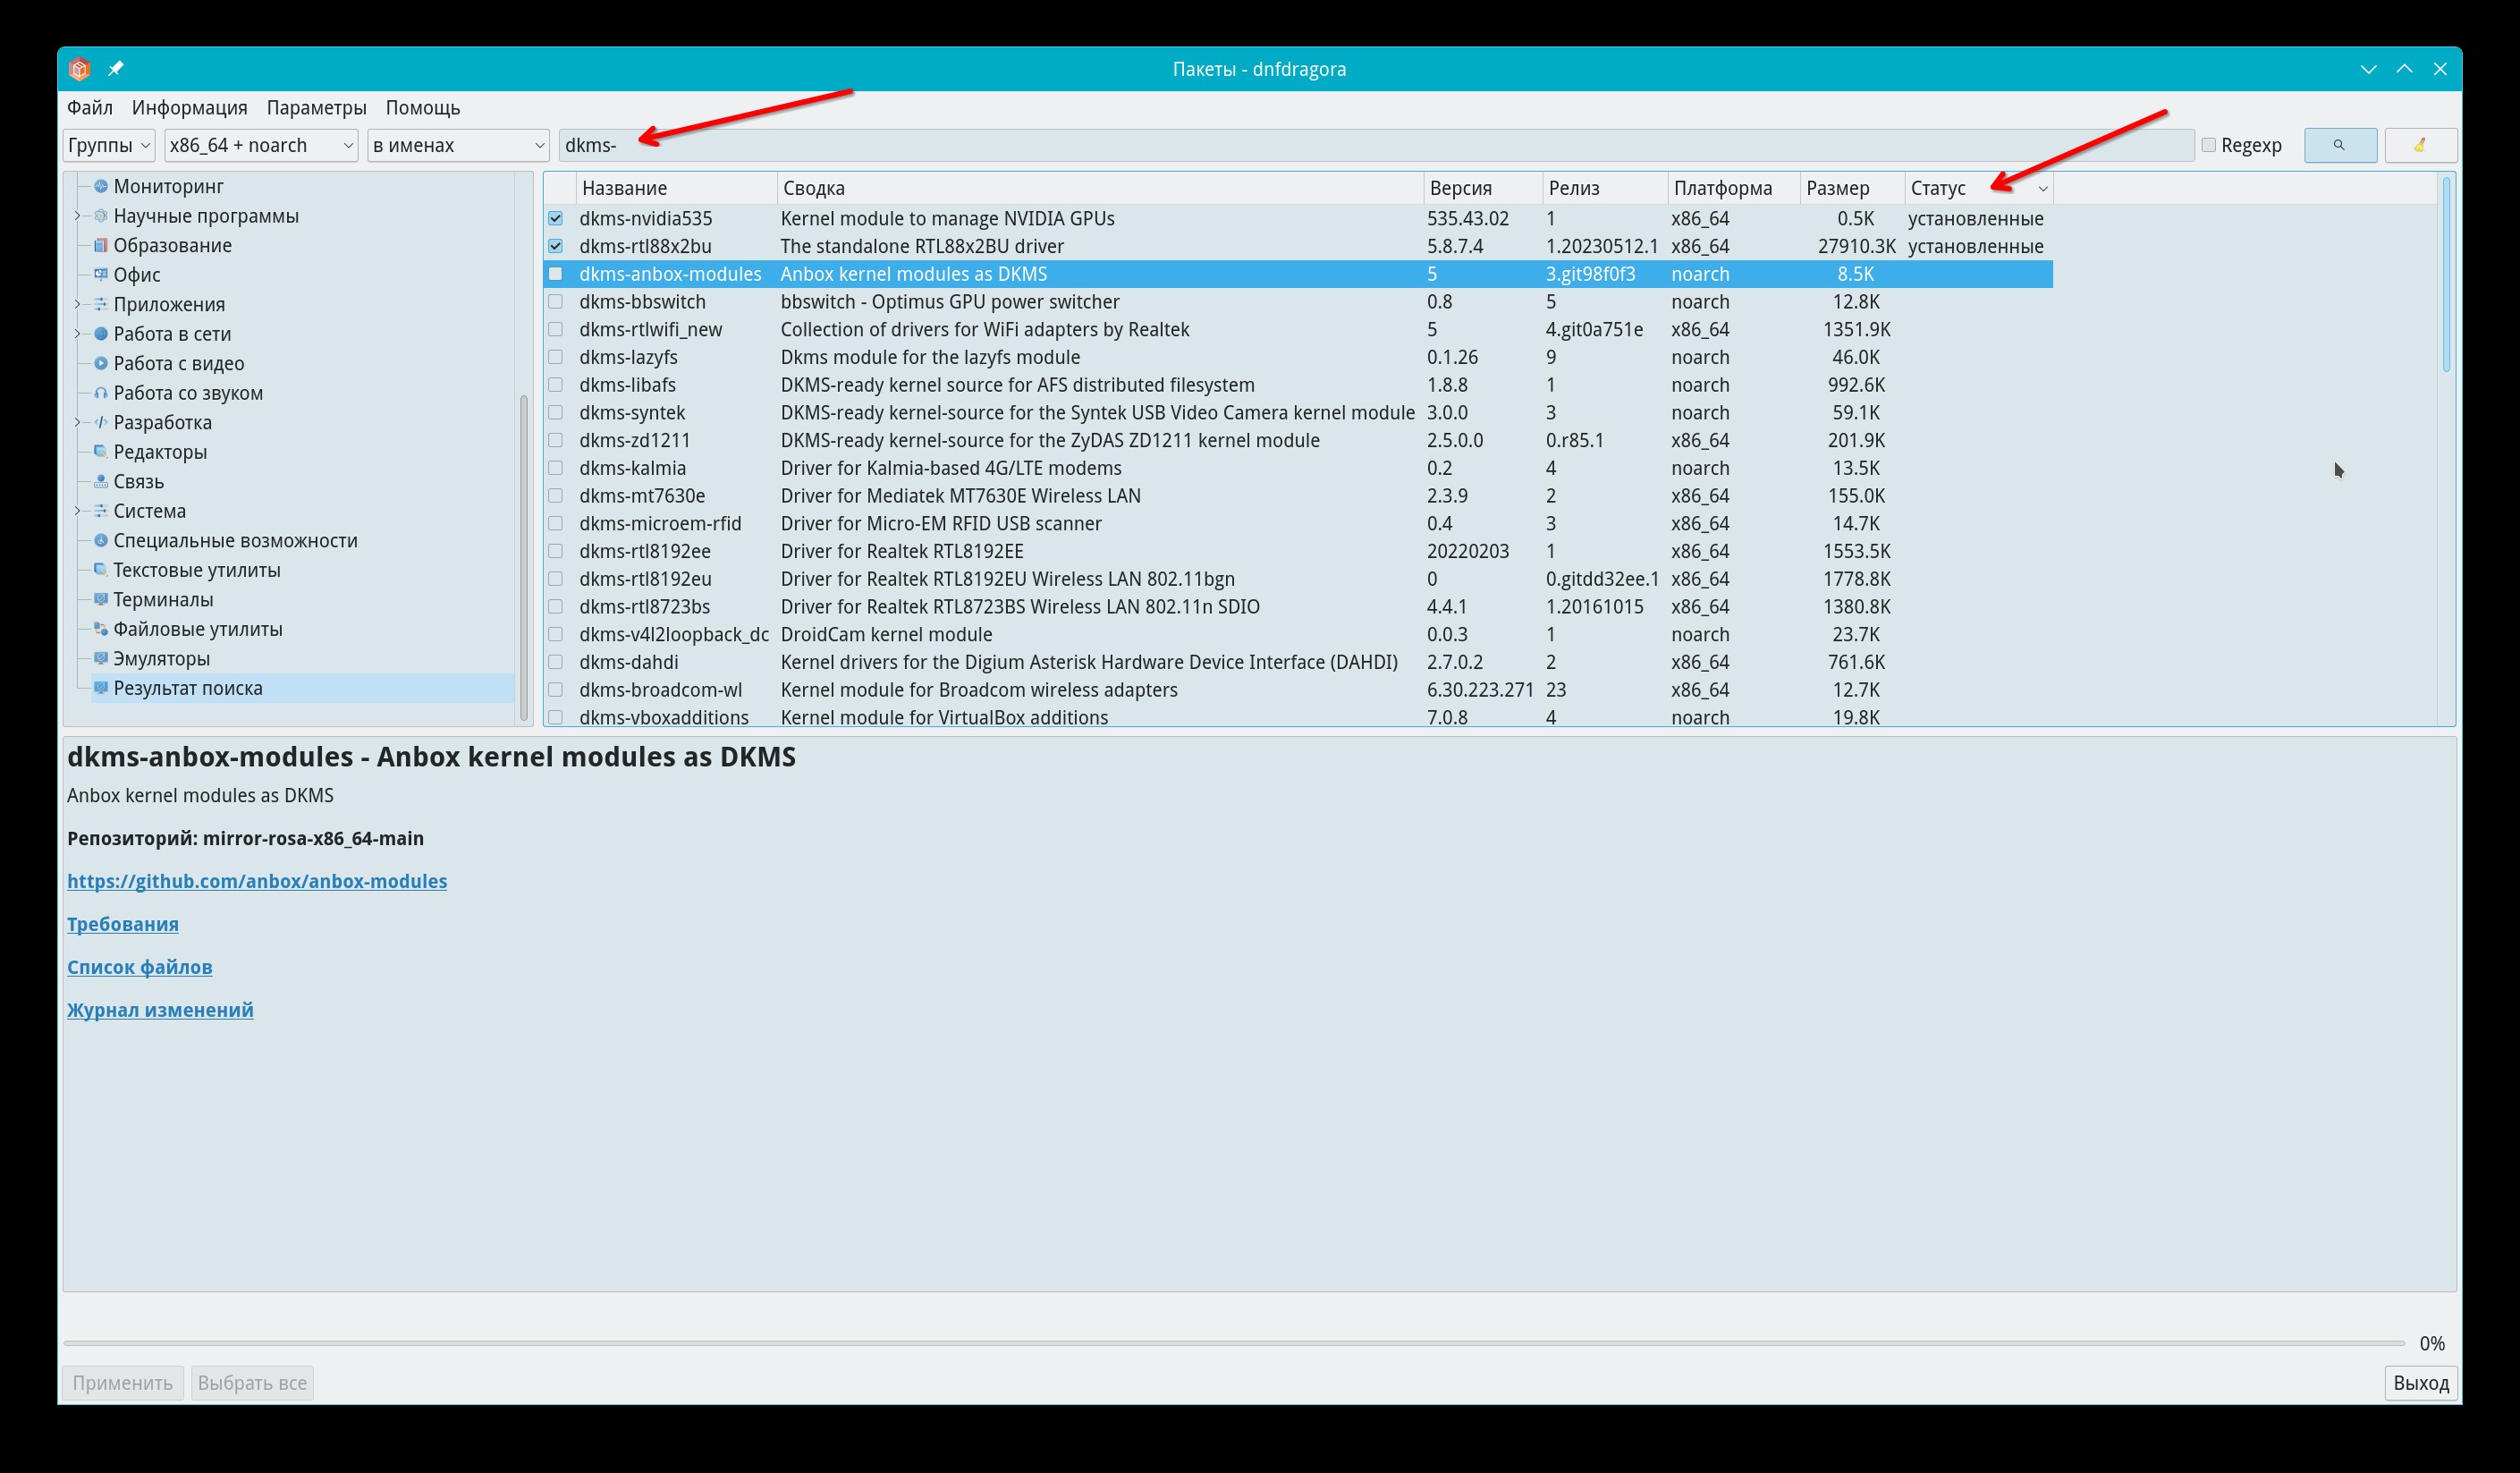Screen dimensions: 2520x1473
Task: Open the Информация menu
Action: point(189,108)
